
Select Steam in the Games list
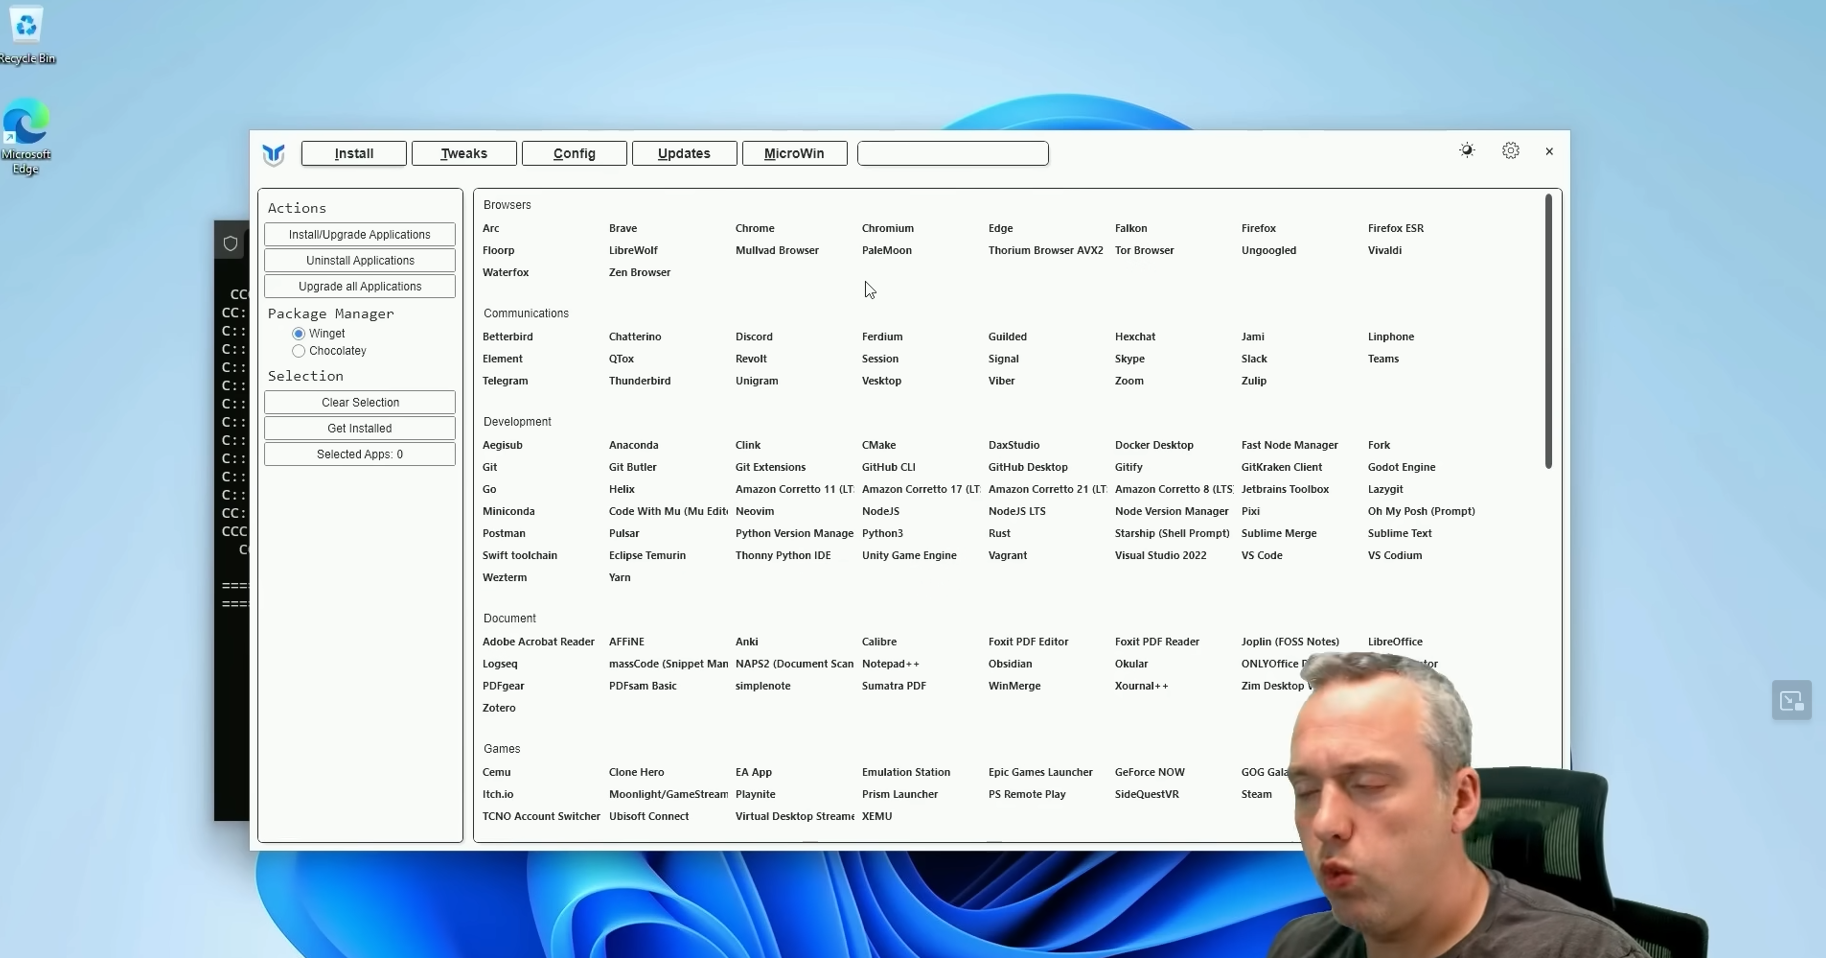pyautogui.click(x=1257, y=794)
